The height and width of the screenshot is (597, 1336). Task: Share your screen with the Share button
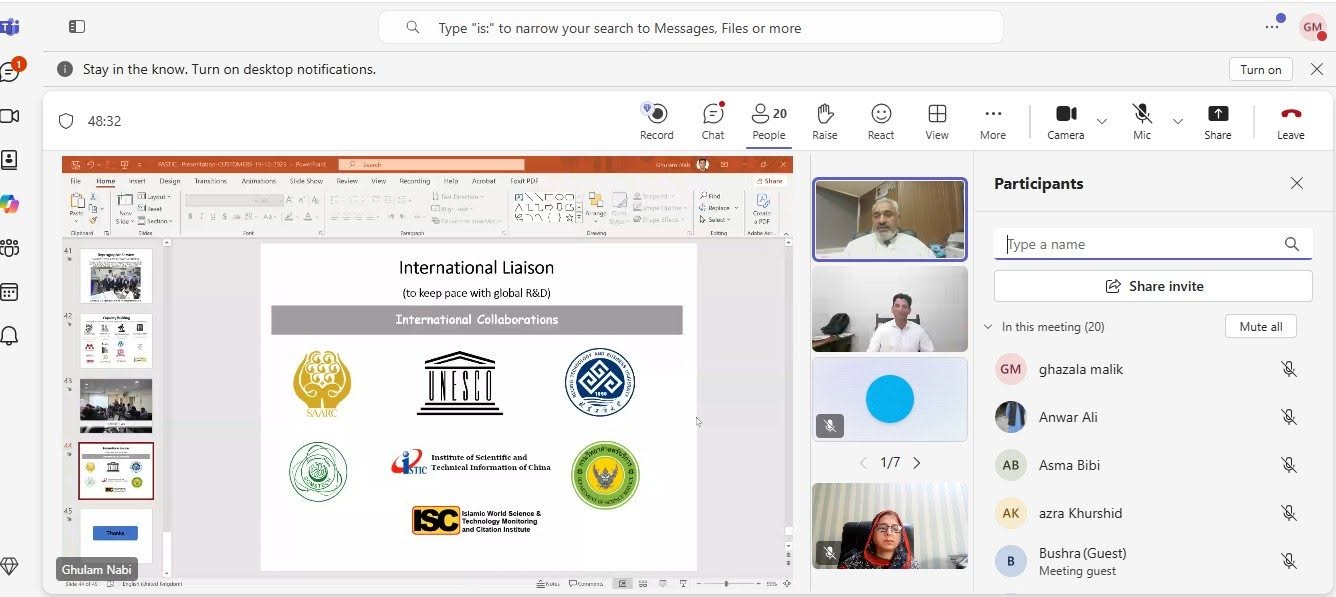coord(1218,121)
